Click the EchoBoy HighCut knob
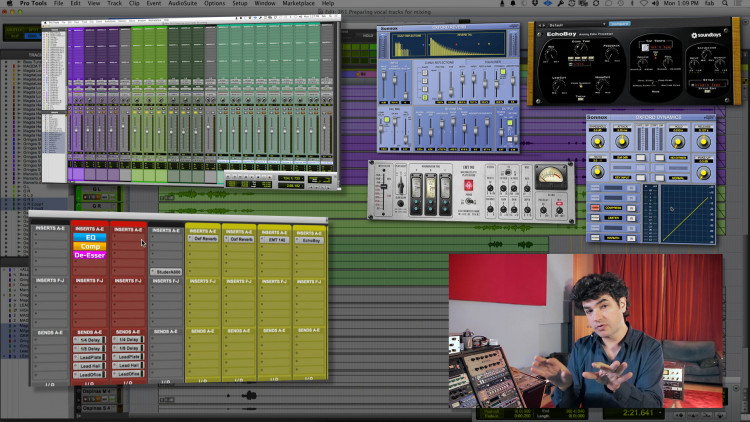Screen dimensions: 750x422 click(x=602, y=85)
